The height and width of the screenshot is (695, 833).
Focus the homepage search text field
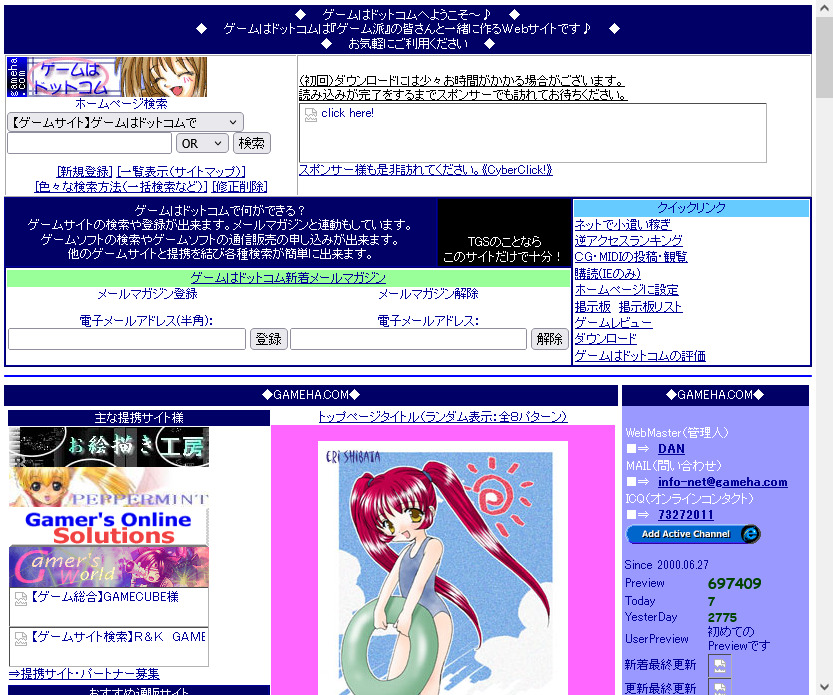point(89,143)
